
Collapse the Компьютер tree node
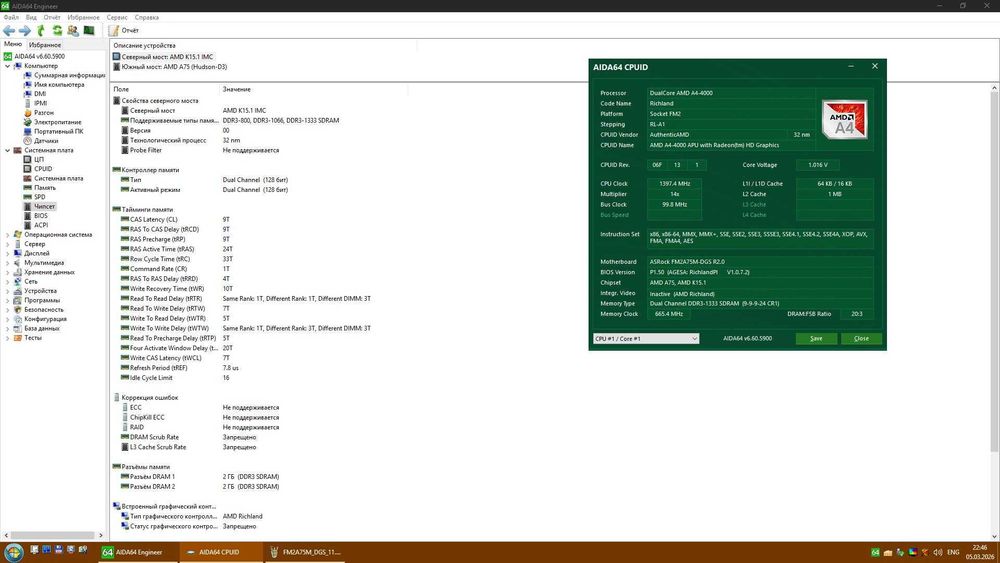tap(8, 66)
